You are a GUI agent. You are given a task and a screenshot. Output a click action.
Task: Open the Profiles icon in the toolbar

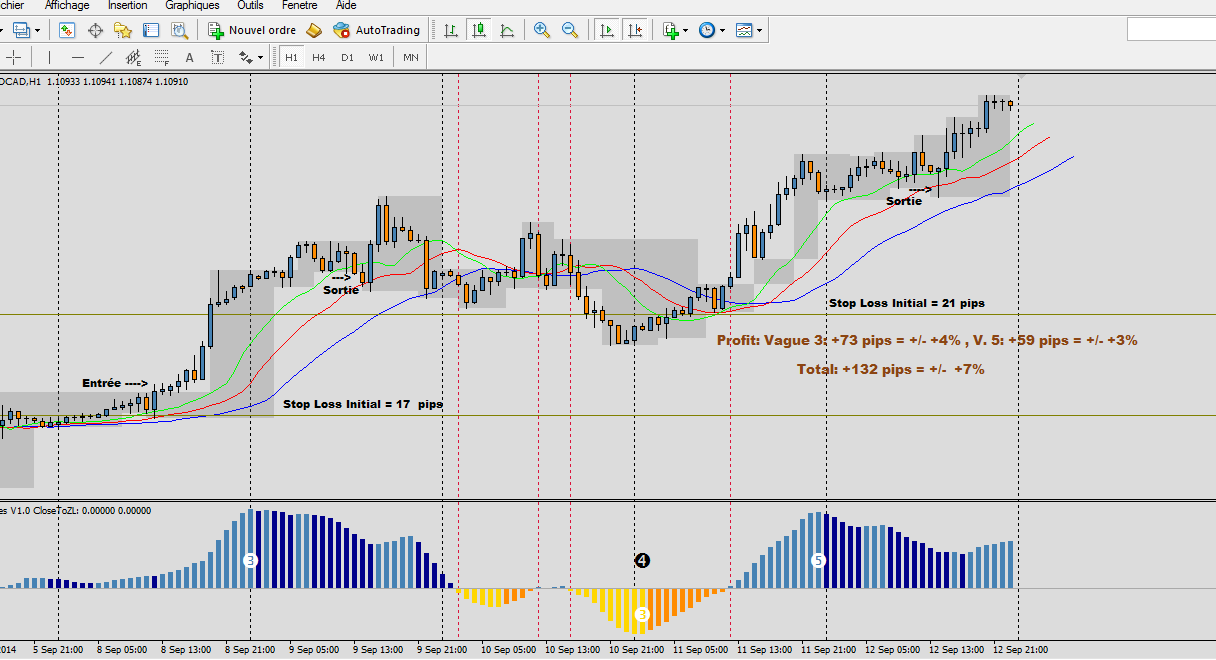click(21, 30)
